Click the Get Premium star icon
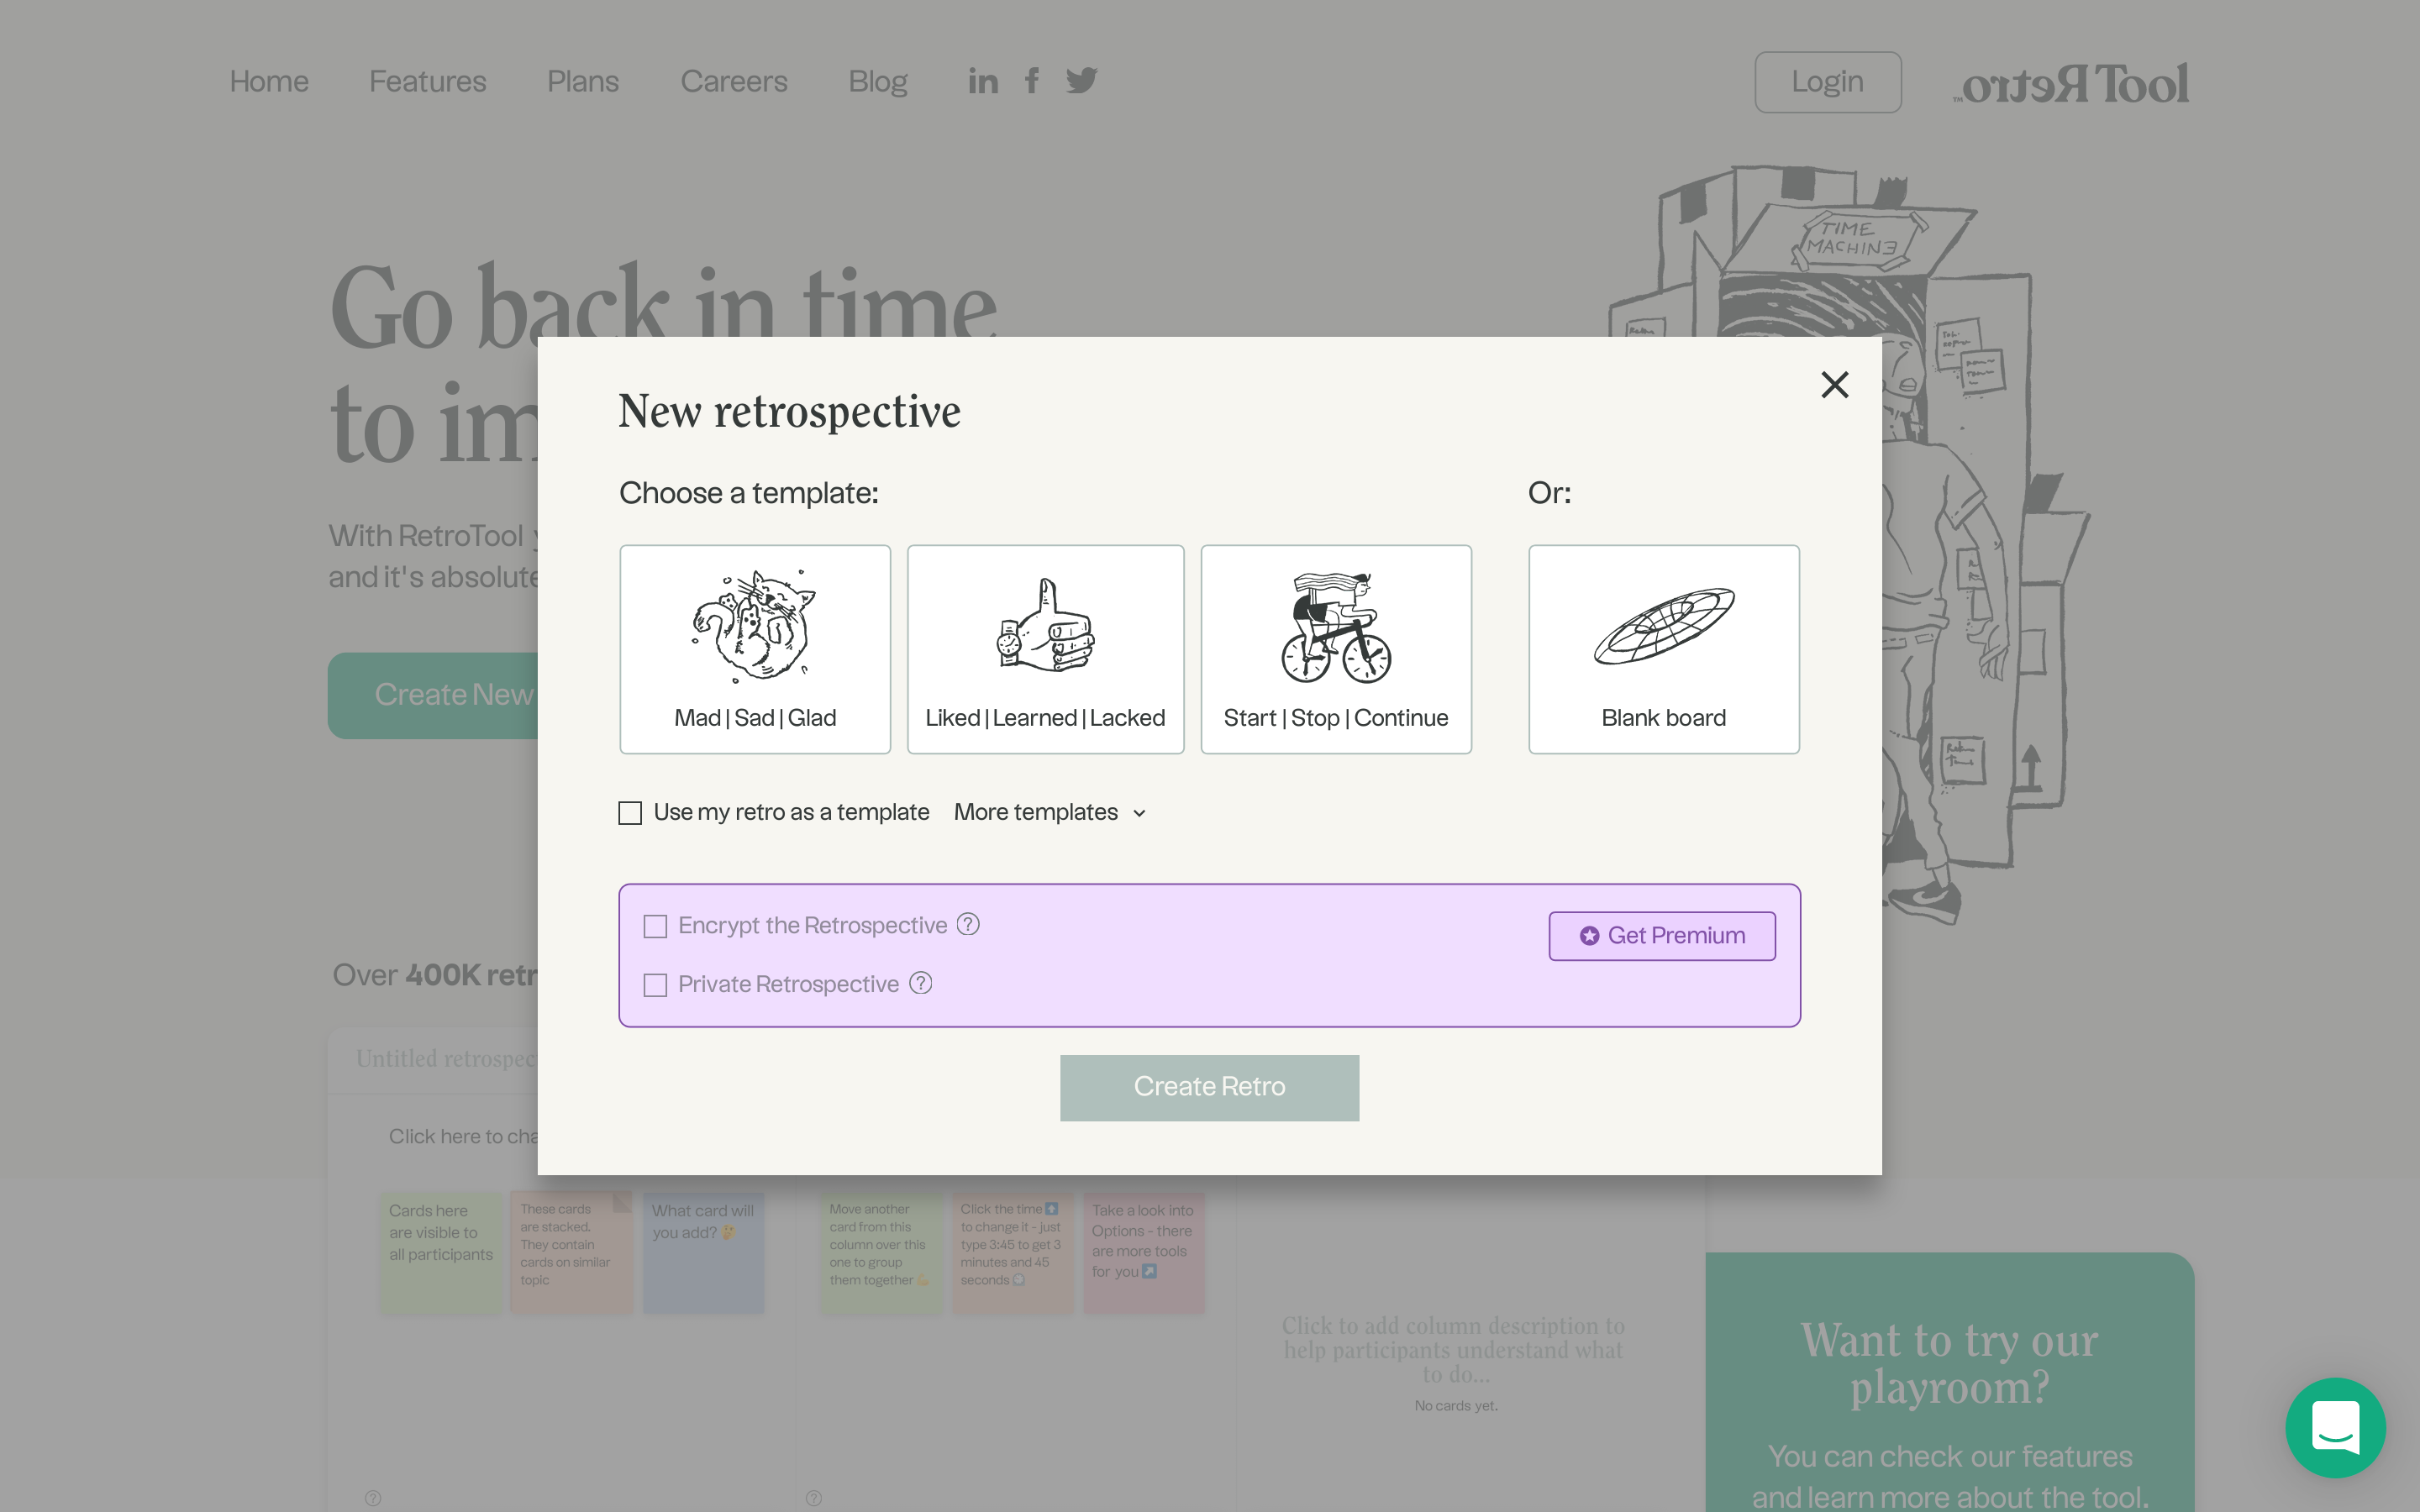The width and height of the screenshot is (2420, 1512). 1591,936
